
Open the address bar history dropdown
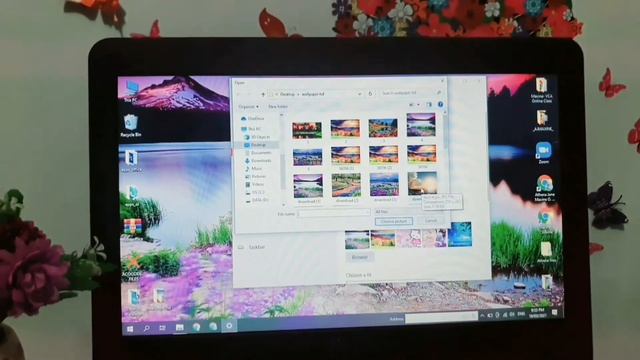coord(360,94)
